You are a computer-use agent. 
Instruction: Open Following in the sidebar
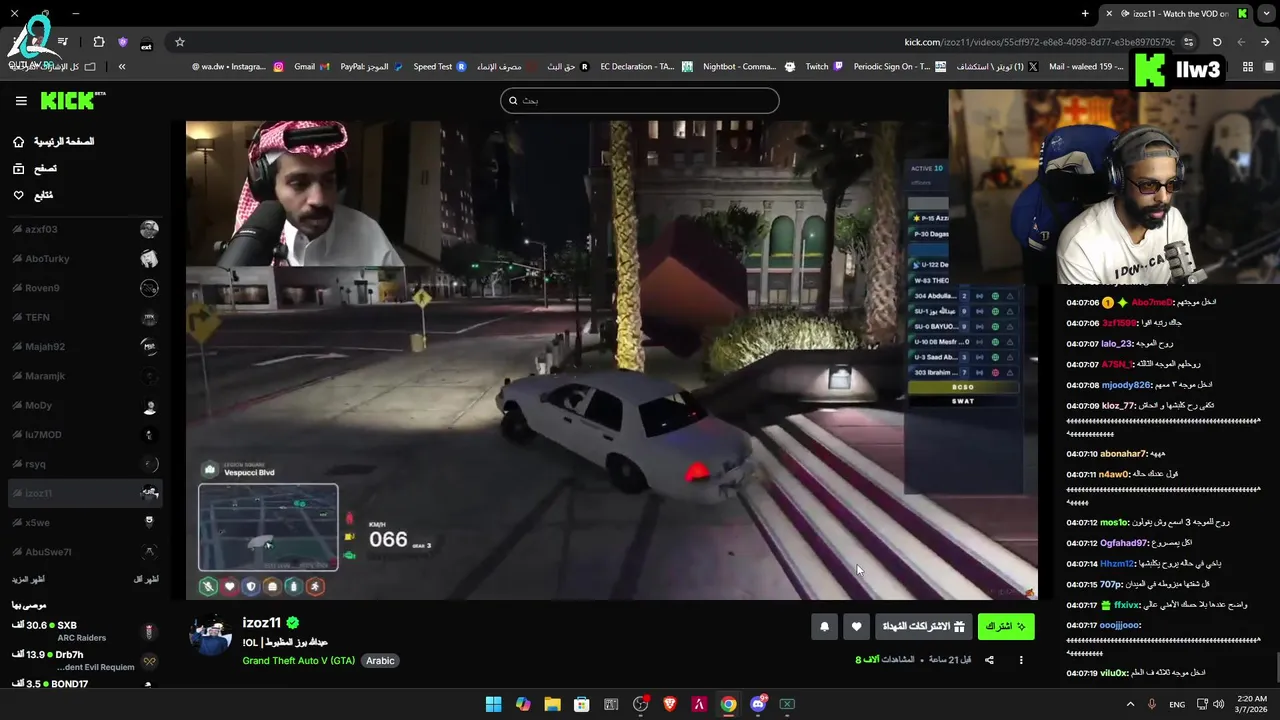(x=33, y=195)
